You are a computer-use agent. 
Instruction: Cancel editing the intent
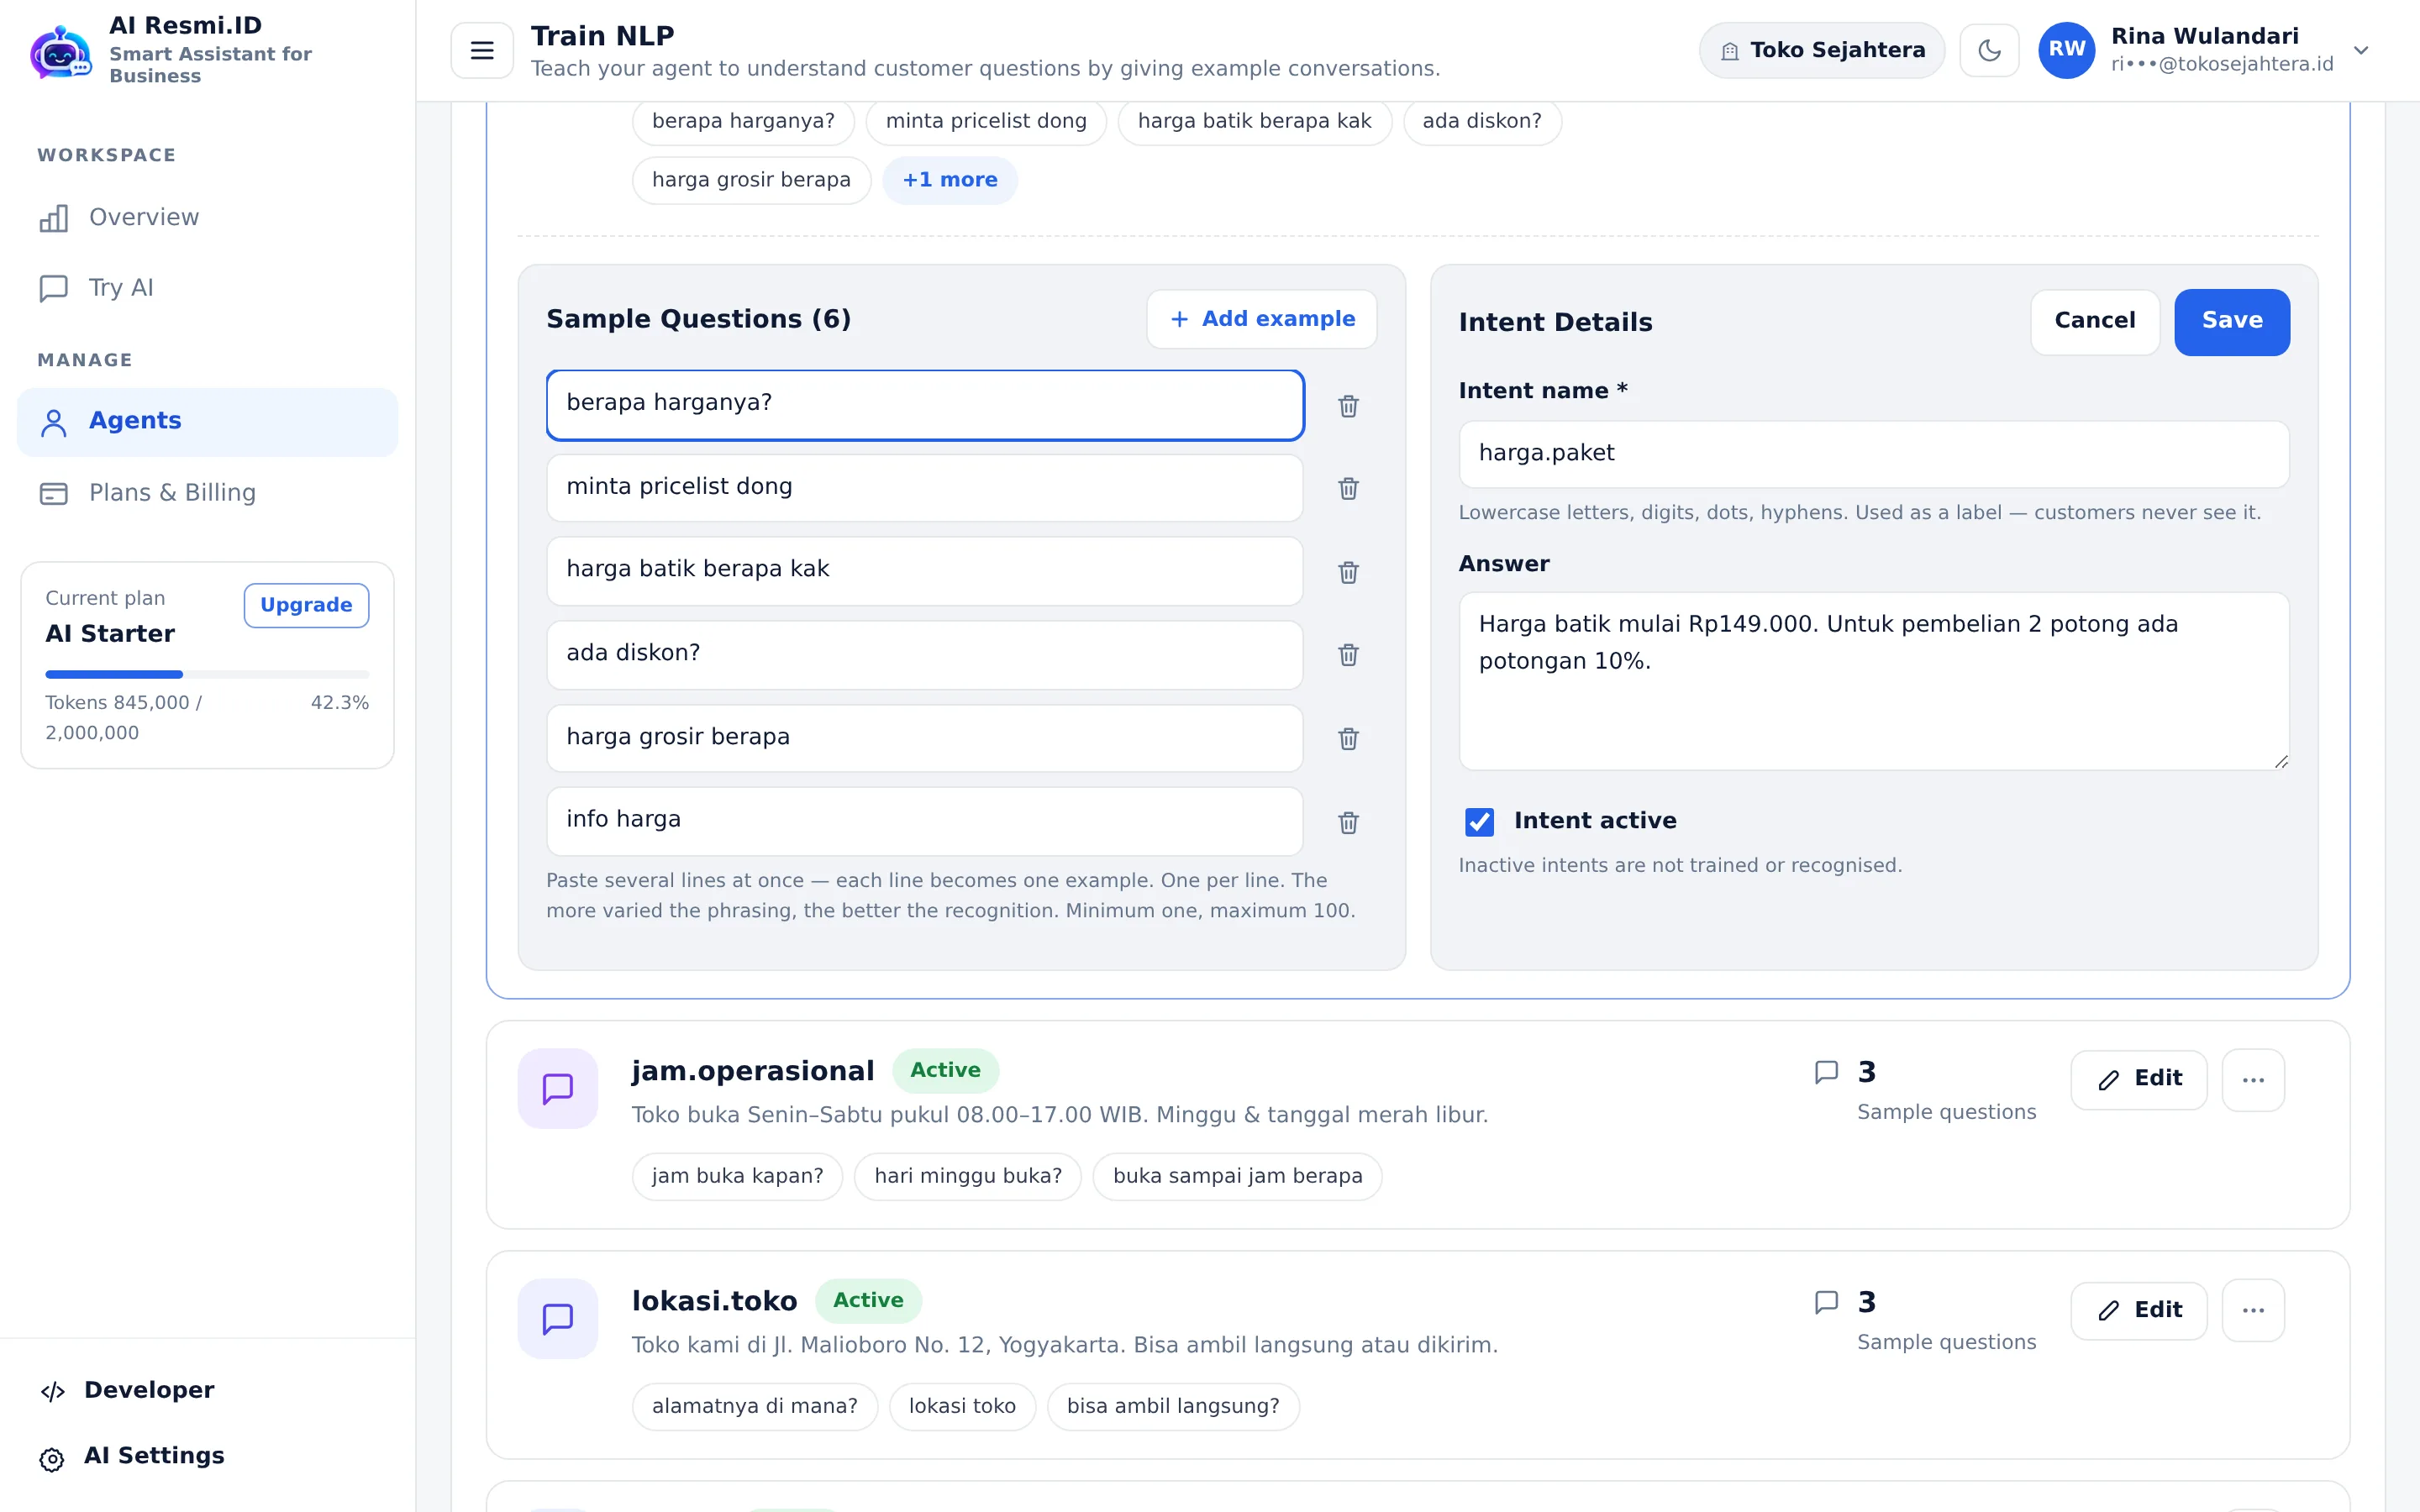pyautogui.click(x=2094, y=322)
